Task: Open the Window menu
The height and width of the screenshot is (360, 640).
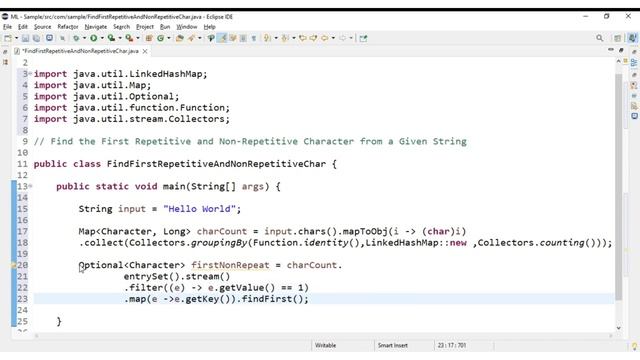Action: pos(187,27)
